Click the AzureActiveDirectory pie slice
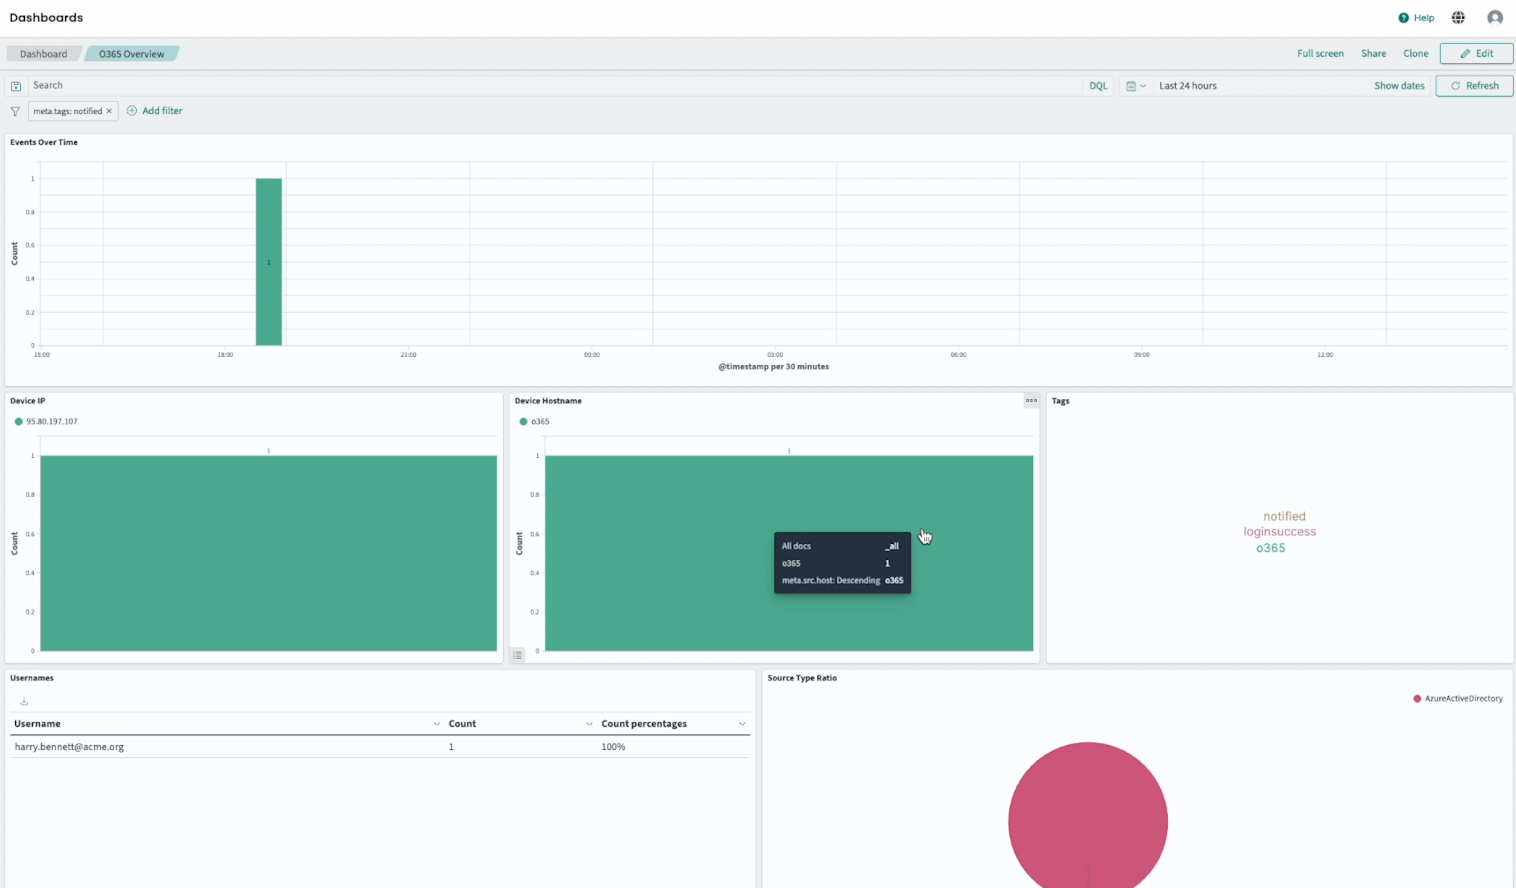Viewport: 1516px width, 888px height. [1087, 815]
